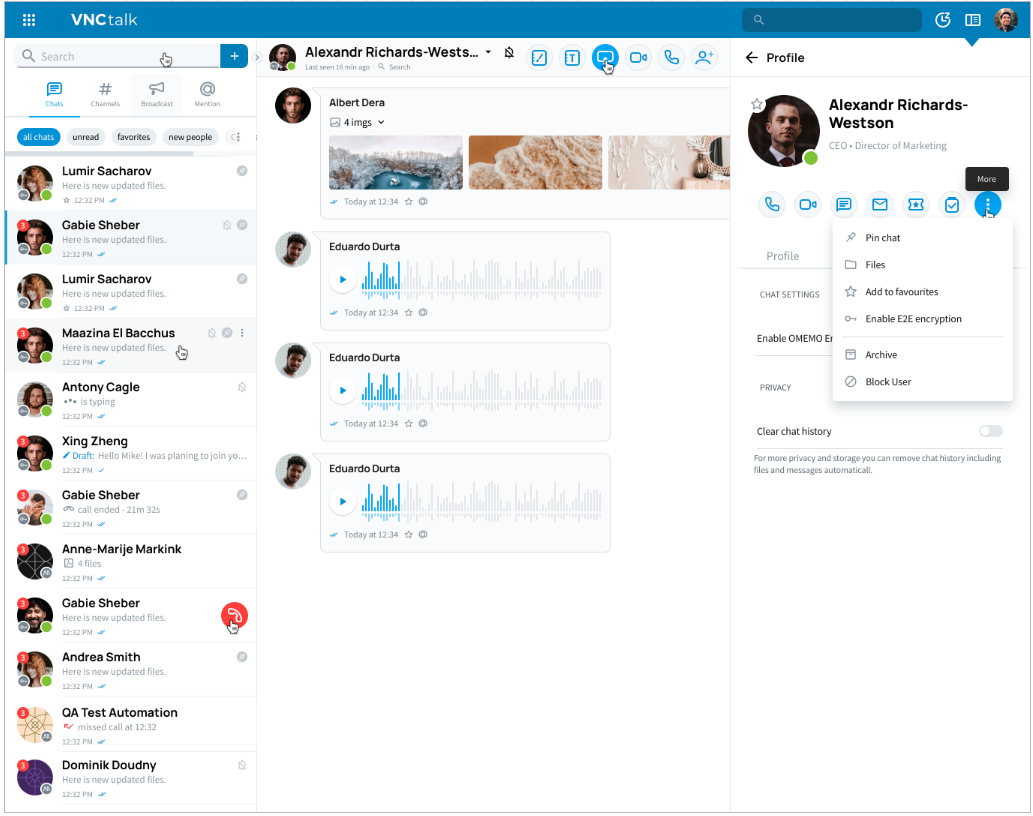Screen dimensions: 1033x816
Task: Select Block User from the menu
Action: pos(887,382)
